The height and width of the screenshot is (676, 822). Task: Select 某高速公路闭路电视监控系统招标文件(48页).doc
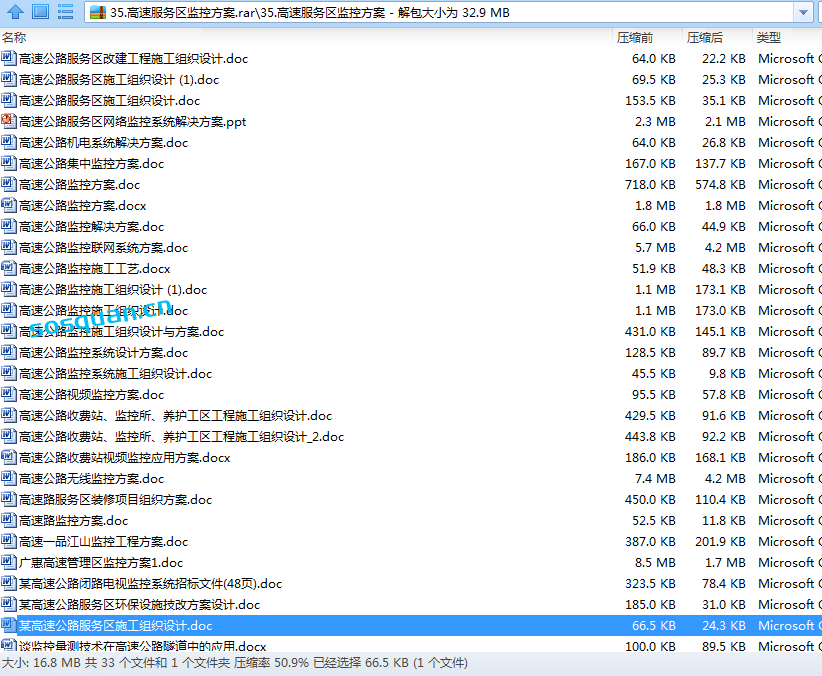[150, 583]
